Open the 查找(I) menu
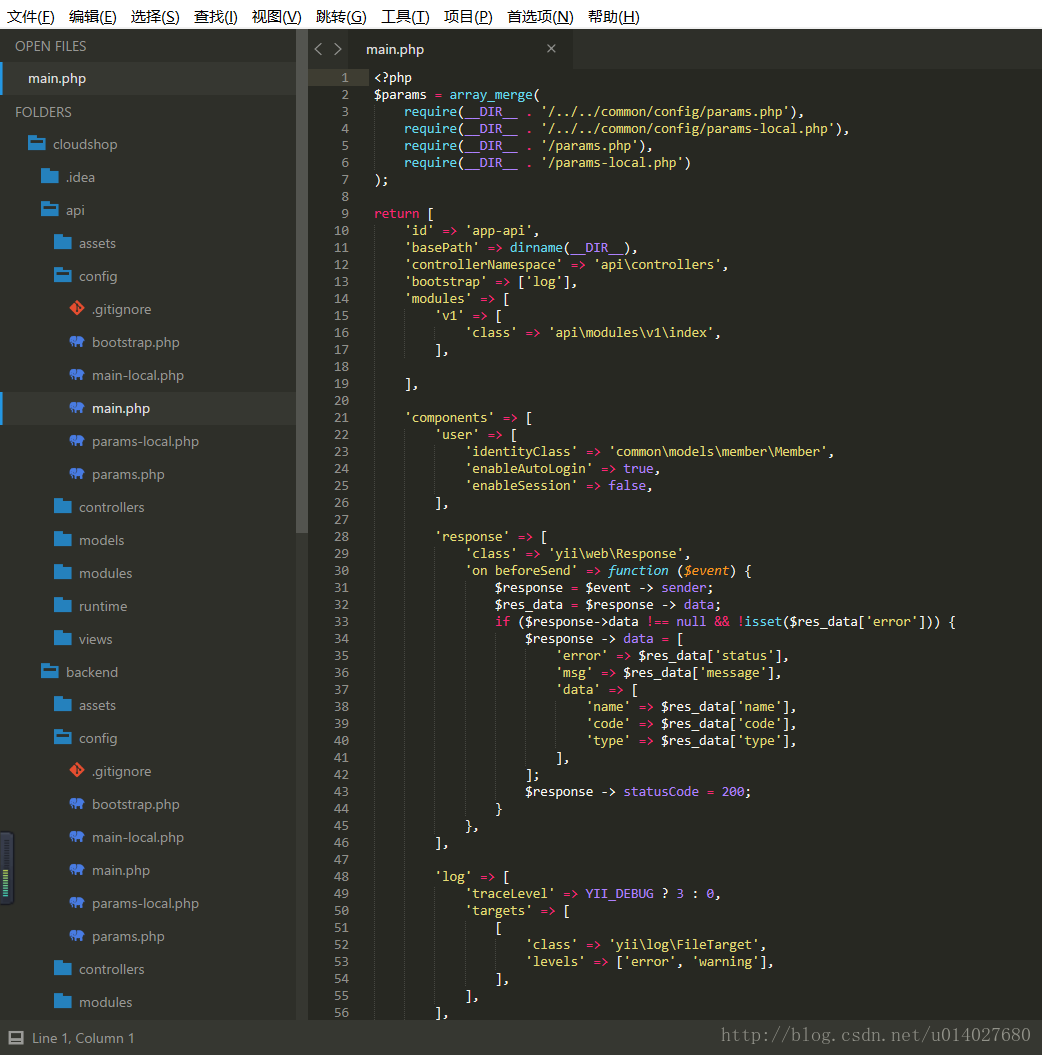The image size is (1042, 1055). [215, 16]
